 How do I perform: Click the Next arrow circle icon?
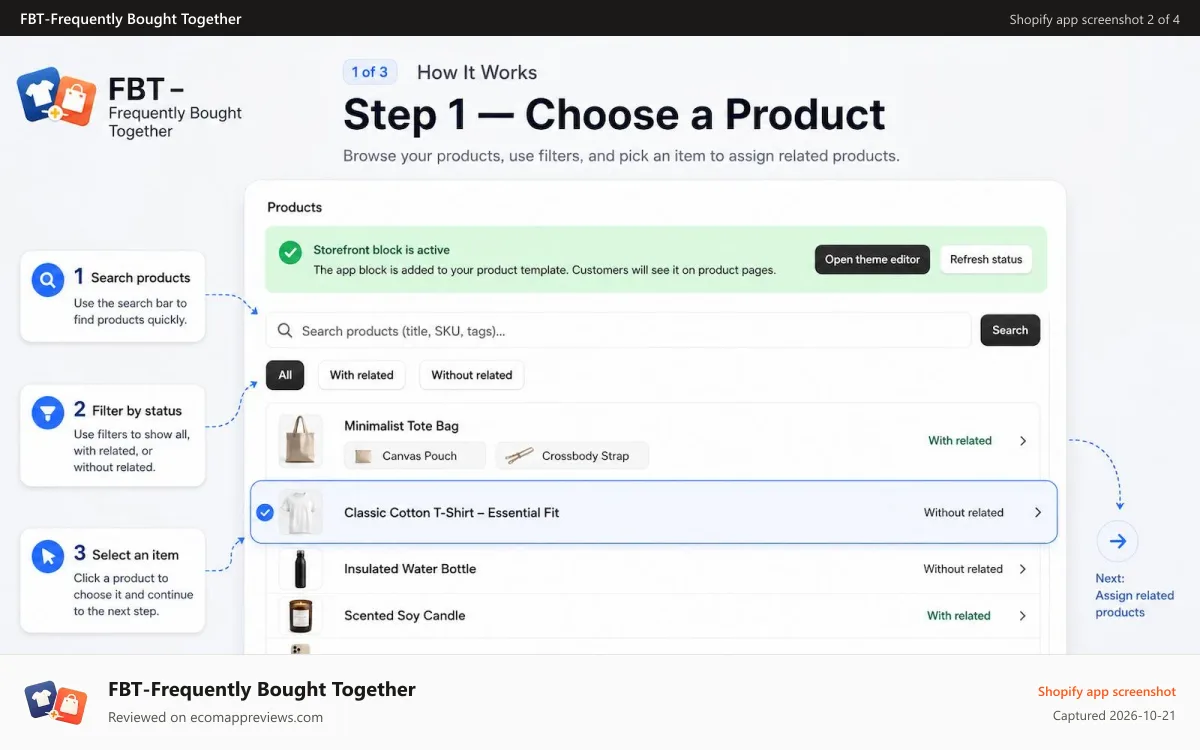click(1117, 542)
